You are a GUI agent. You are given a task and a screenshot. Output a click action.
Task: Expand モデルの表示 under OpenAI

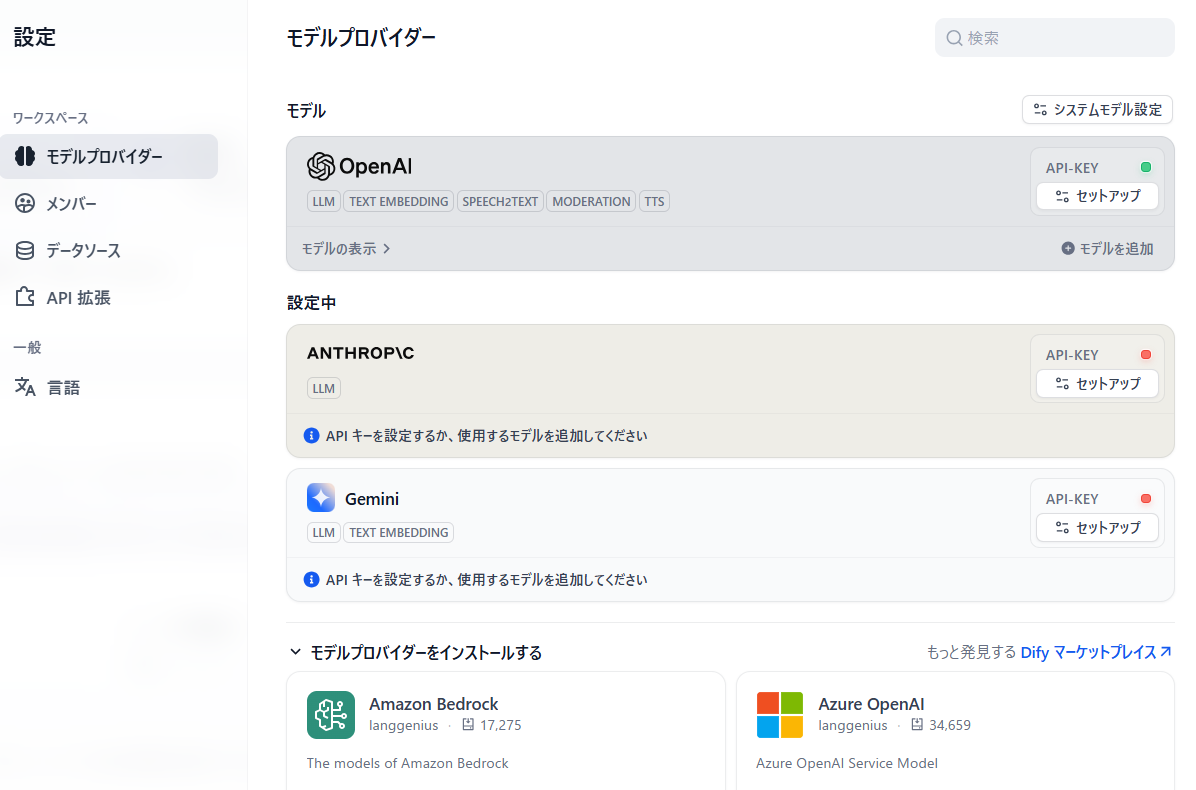tap(346, 249)
